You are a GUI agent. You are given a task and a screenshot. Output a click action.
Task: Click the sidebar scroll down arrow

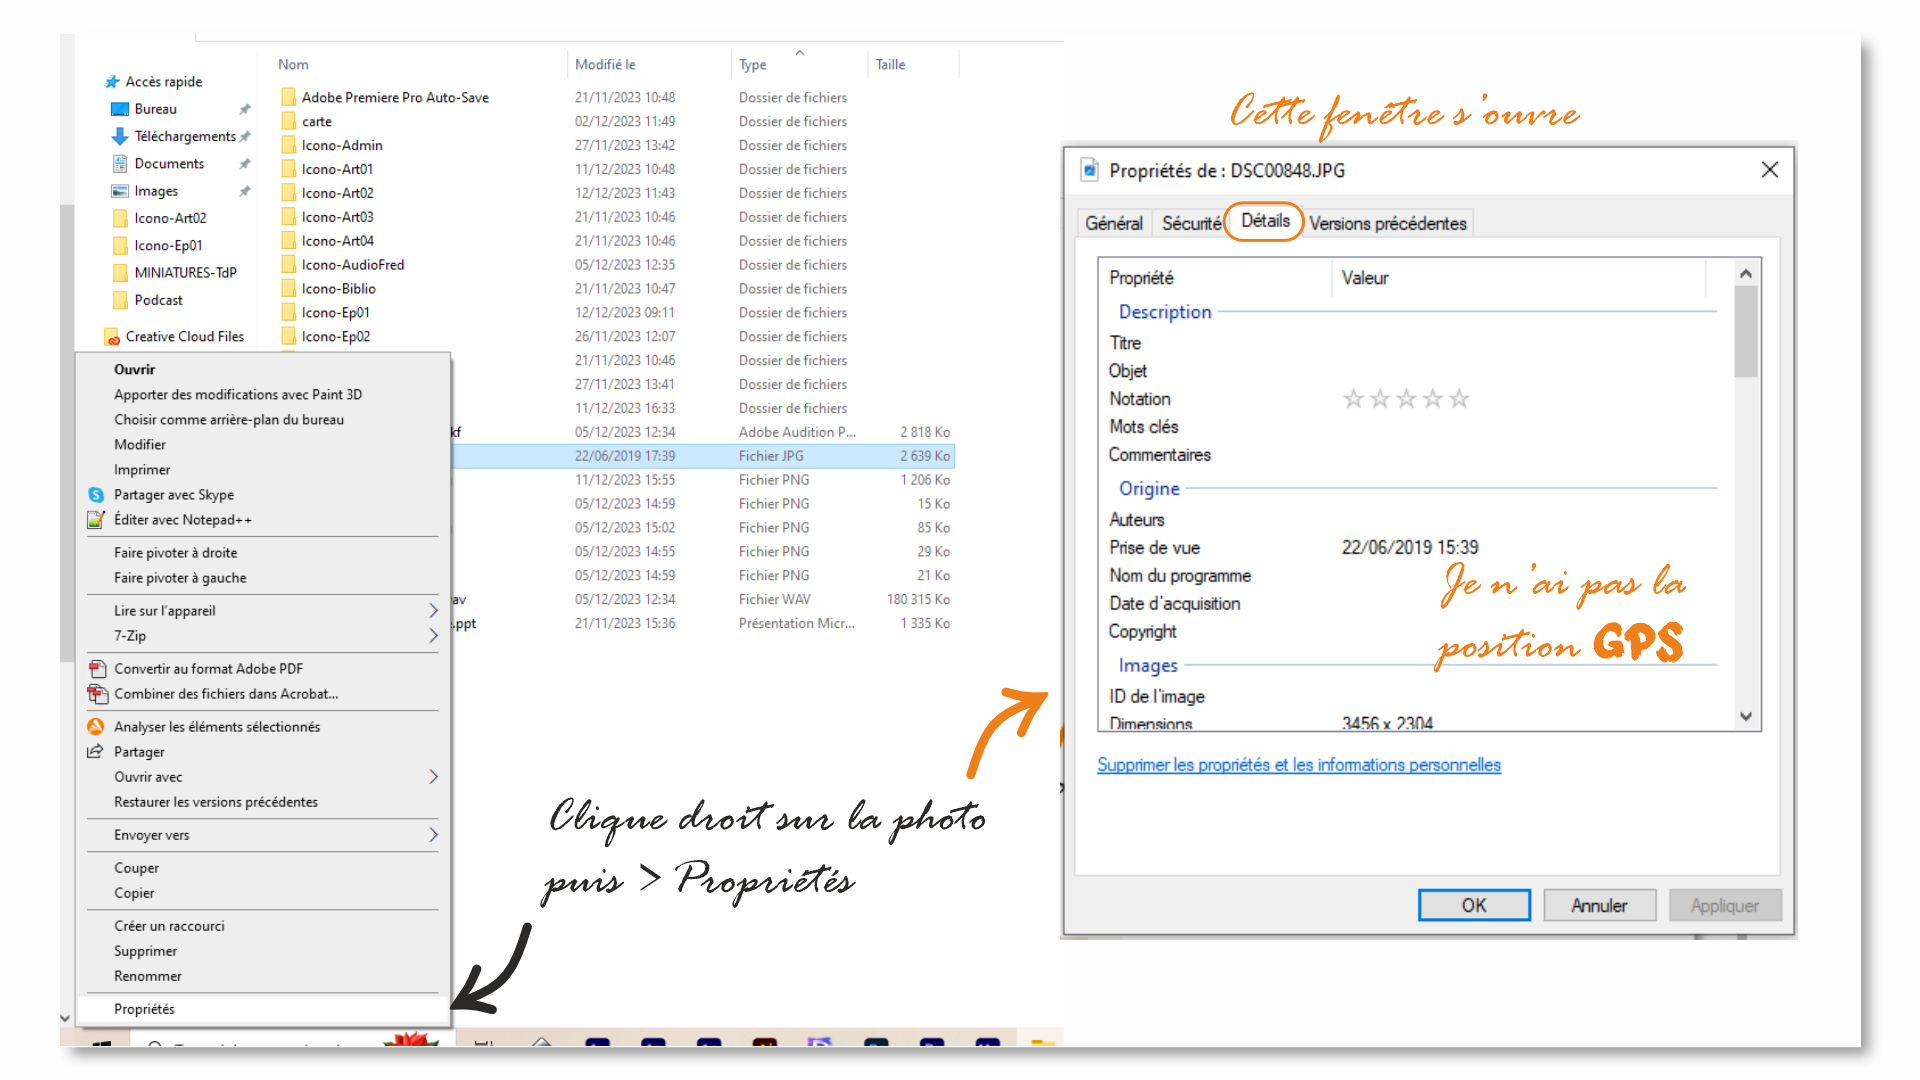coord(66,1019)
